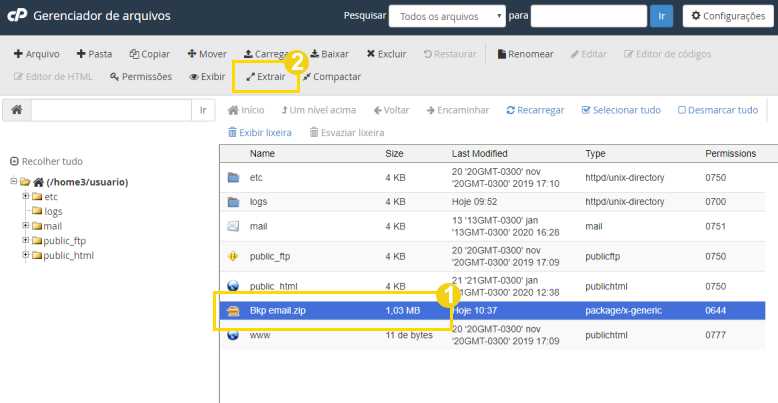Download selected file with Baixar
This screenshot has height=403, width=778.
click(329, 54)
